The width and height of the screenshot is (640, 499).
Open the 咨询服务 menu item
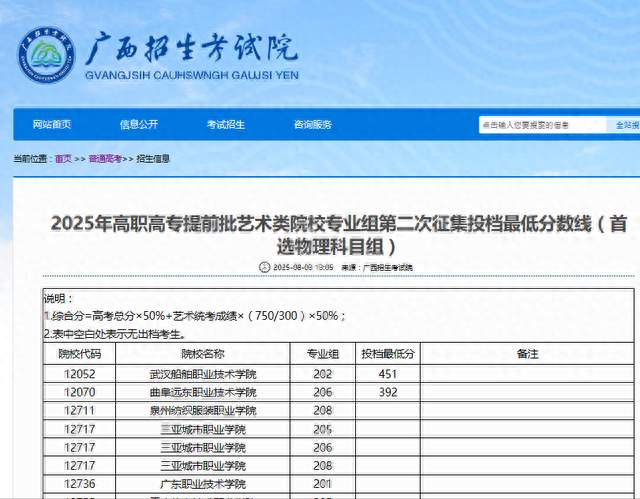tap(313, 124)
